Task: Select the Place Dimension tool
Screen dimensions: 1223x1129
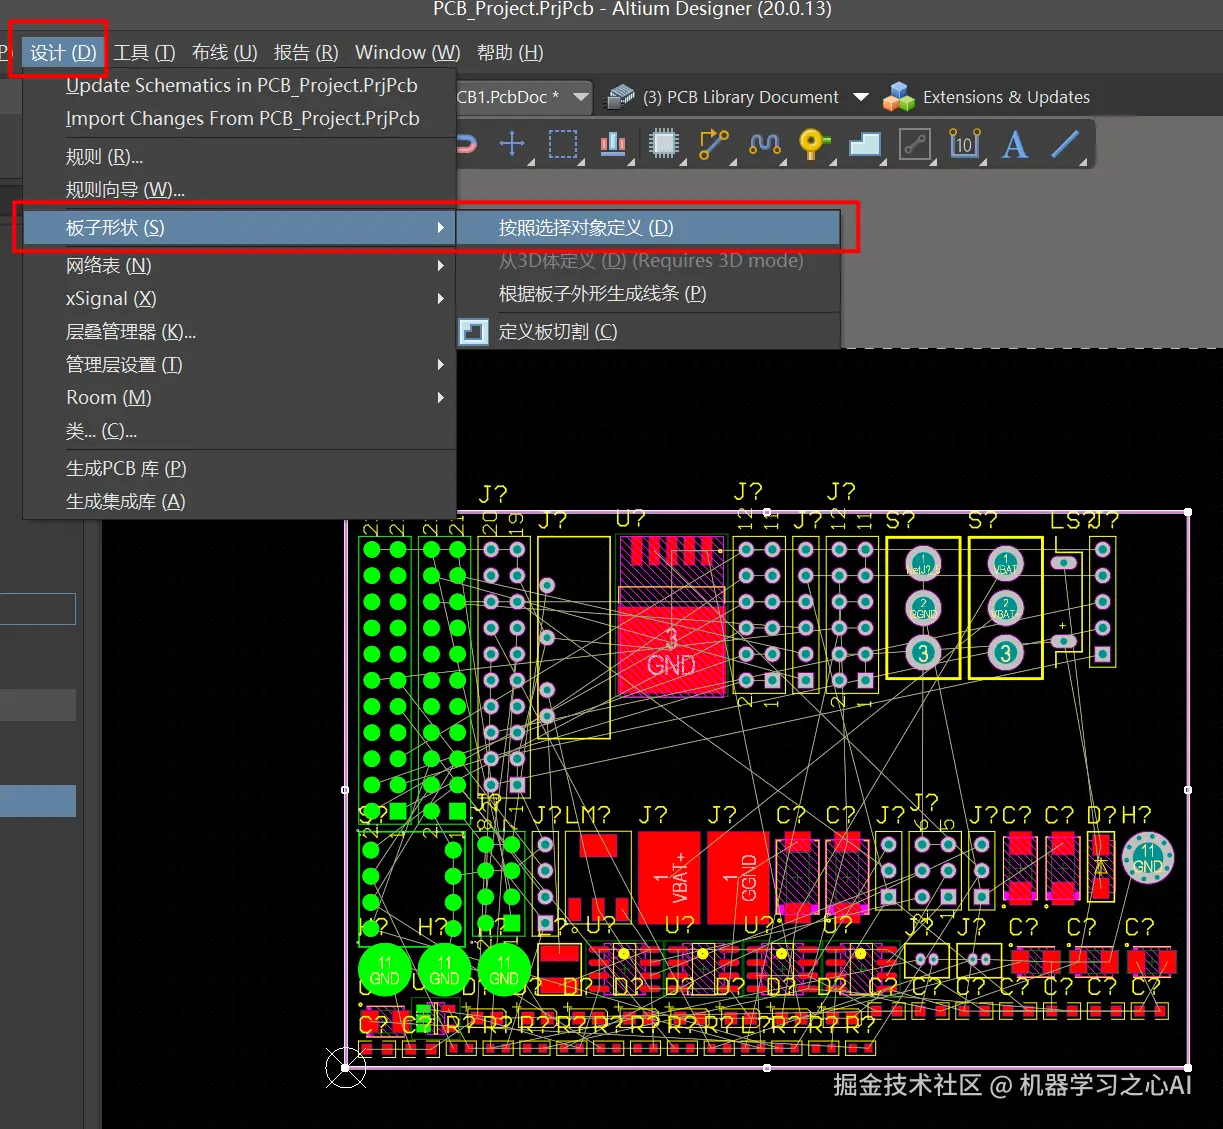Action: tap(964, 144)
